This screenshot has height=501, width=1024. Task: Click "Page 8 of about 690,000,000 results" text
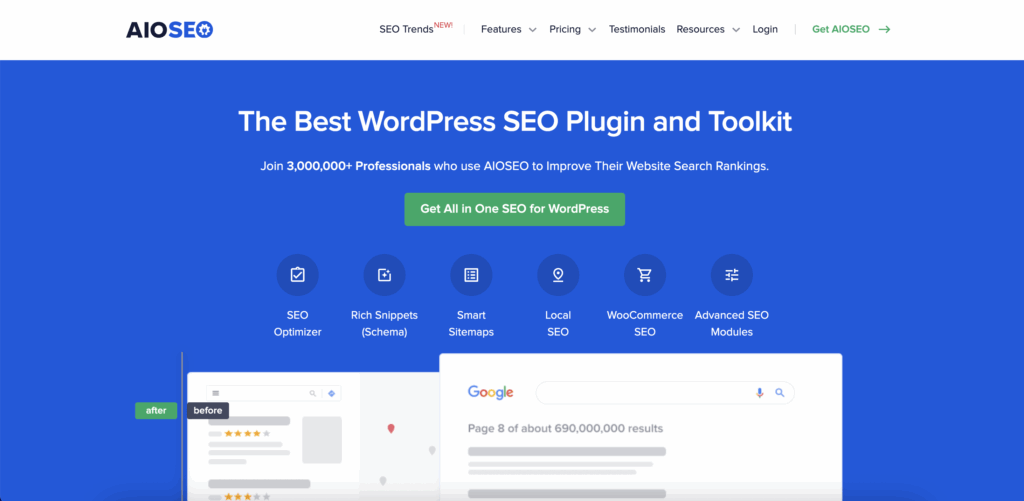566,428
